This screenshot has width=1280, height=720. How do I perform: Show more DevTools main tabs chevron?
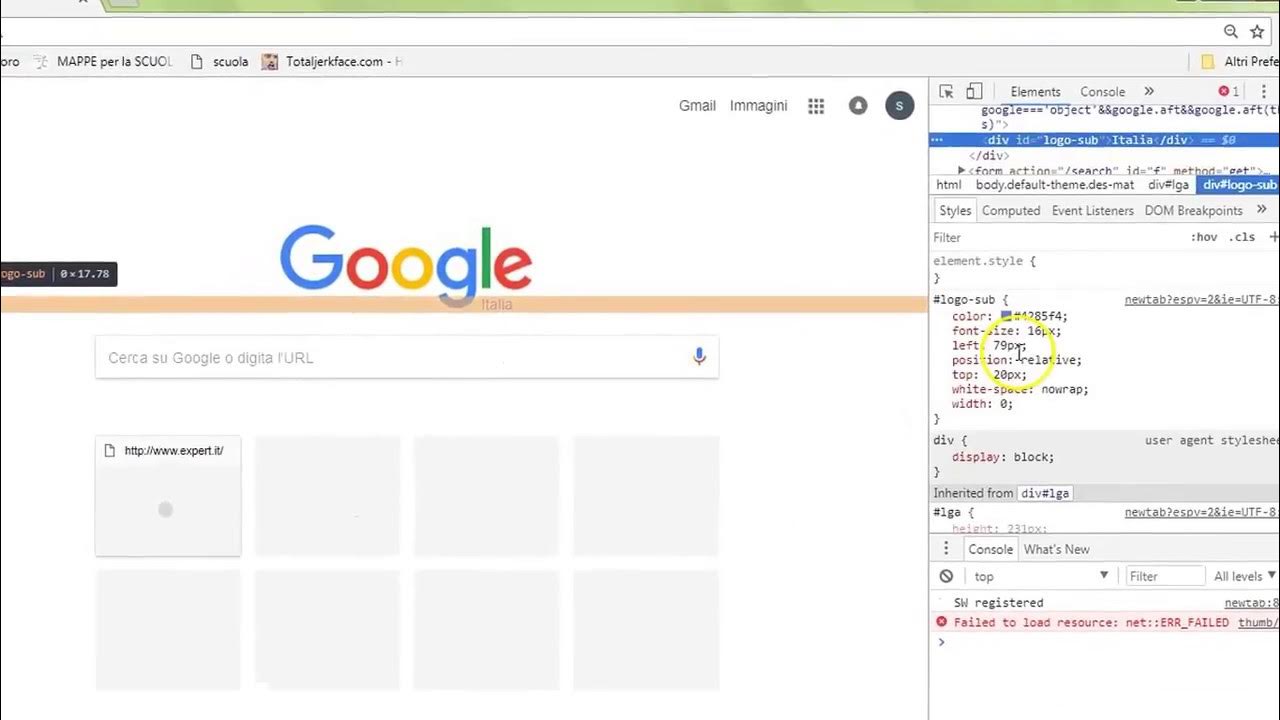pos(1149,91)
